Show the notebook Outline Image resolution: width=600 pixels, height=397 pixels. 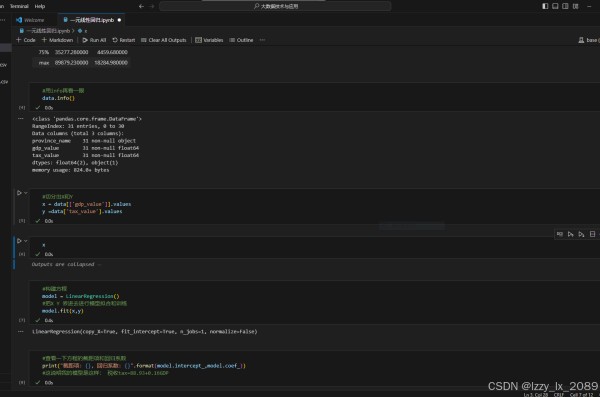click(241, 40)
